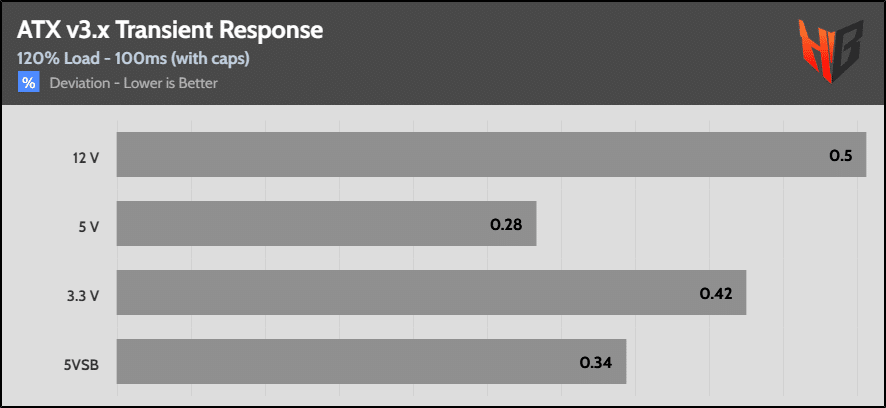Click the 5VSB axis label
The image size is (886, 408).
point(81,365)
